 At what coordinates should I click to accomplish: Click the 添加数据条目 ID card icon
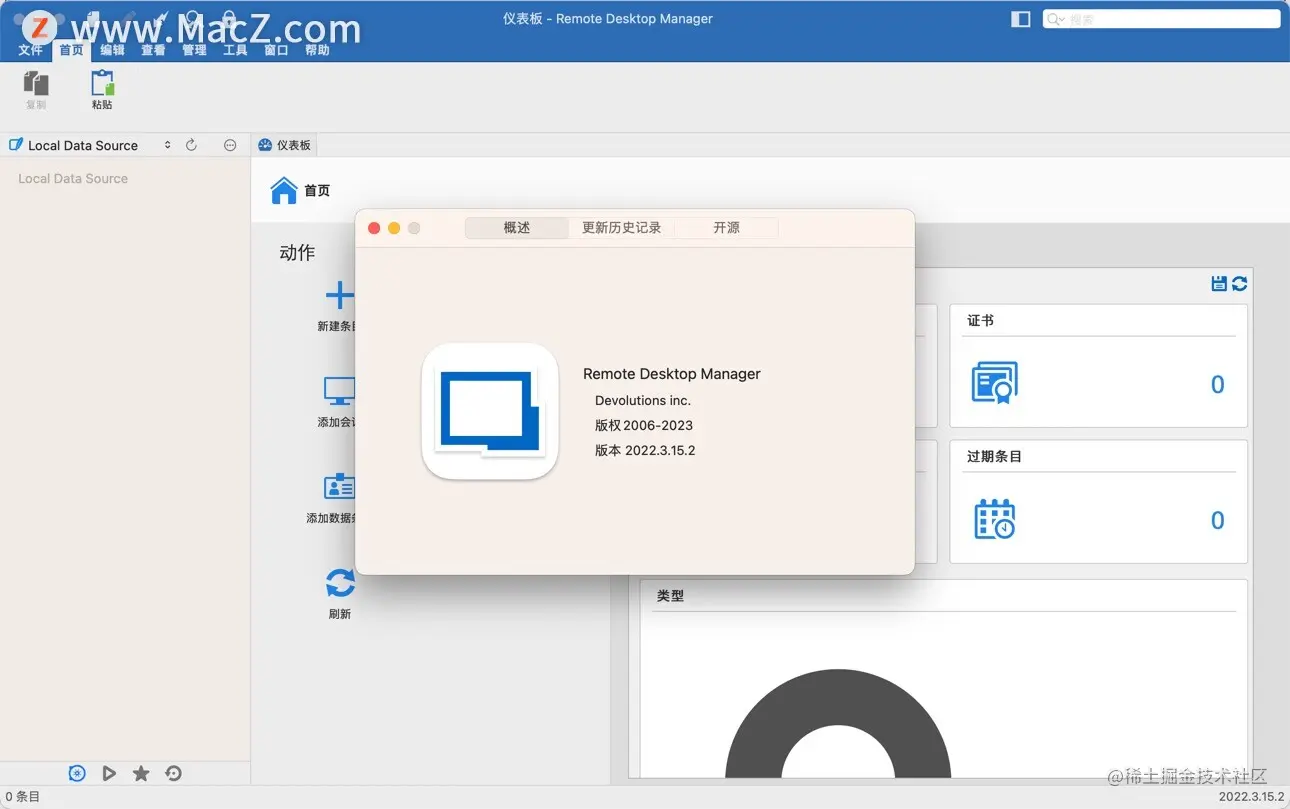click(340, 487)
